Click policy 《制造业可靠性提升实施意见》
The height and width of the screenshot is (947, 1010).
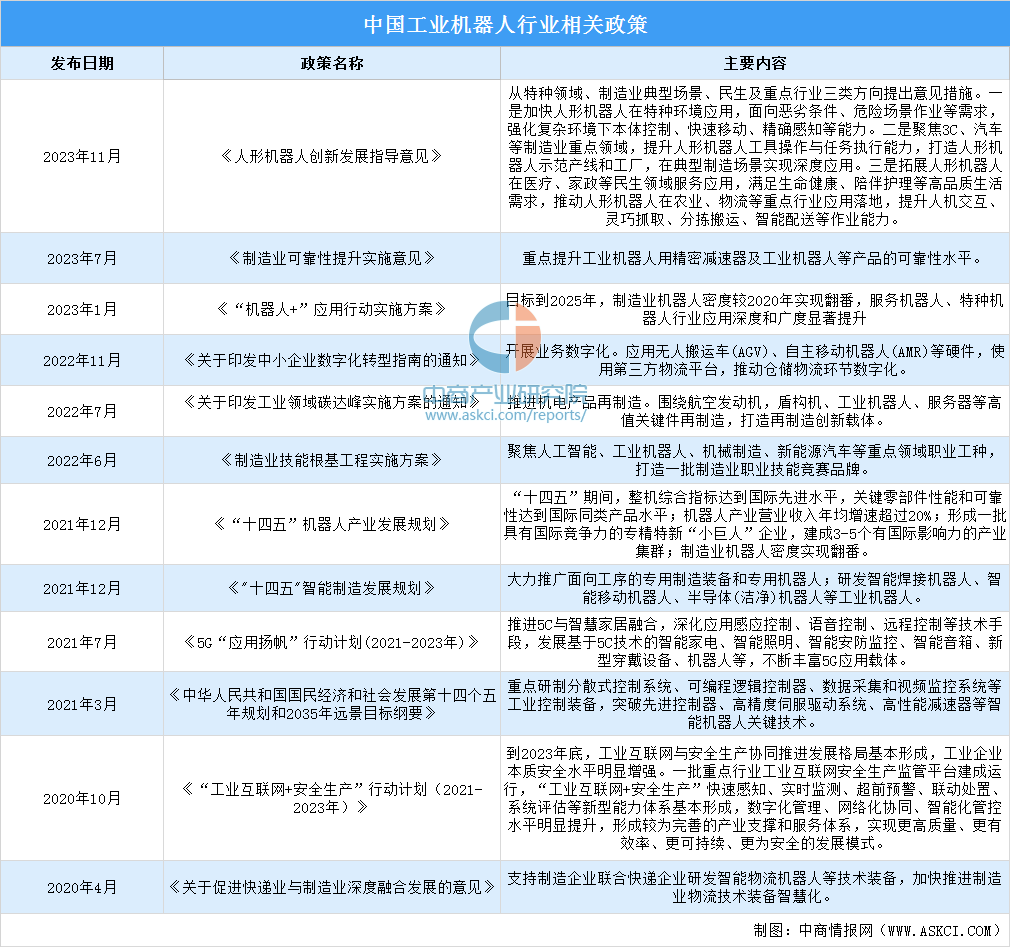(x=331, y=258)
